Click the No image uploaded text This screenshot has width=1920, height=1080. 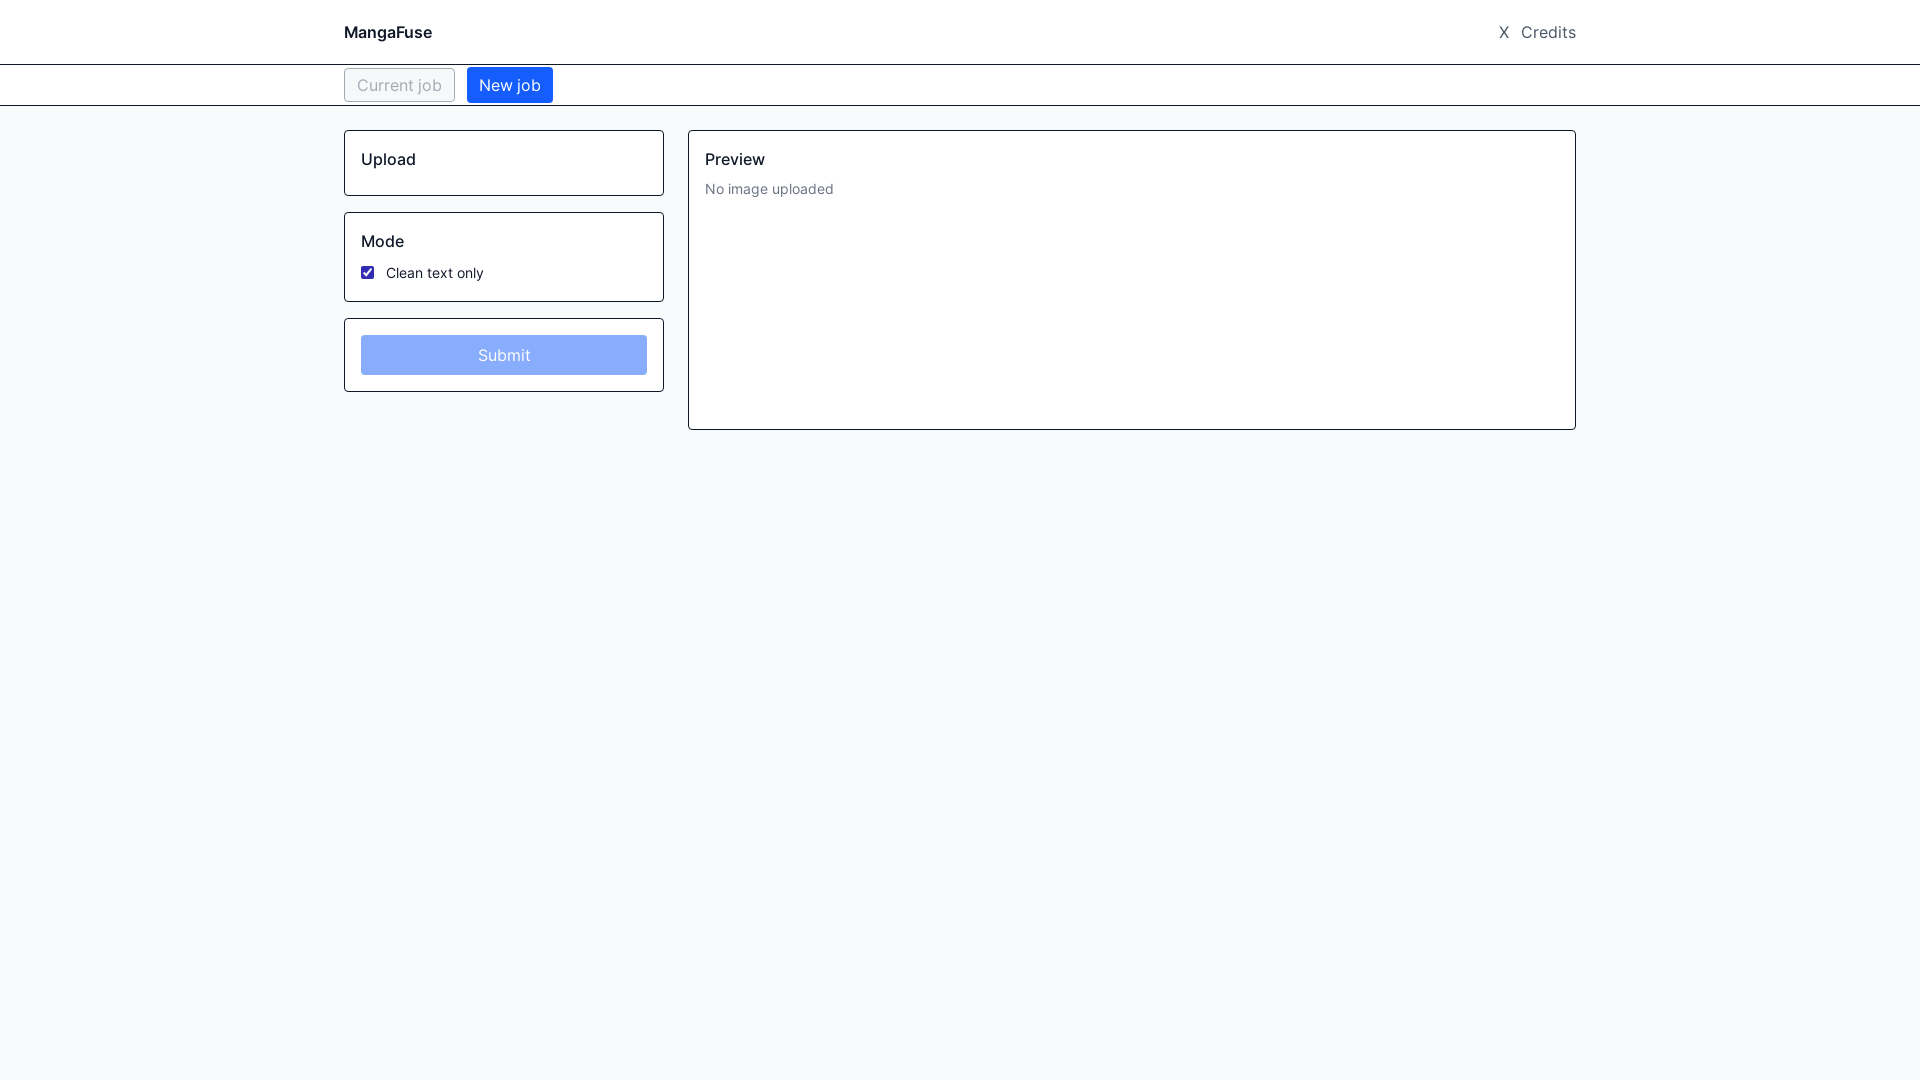click(769, 189)
